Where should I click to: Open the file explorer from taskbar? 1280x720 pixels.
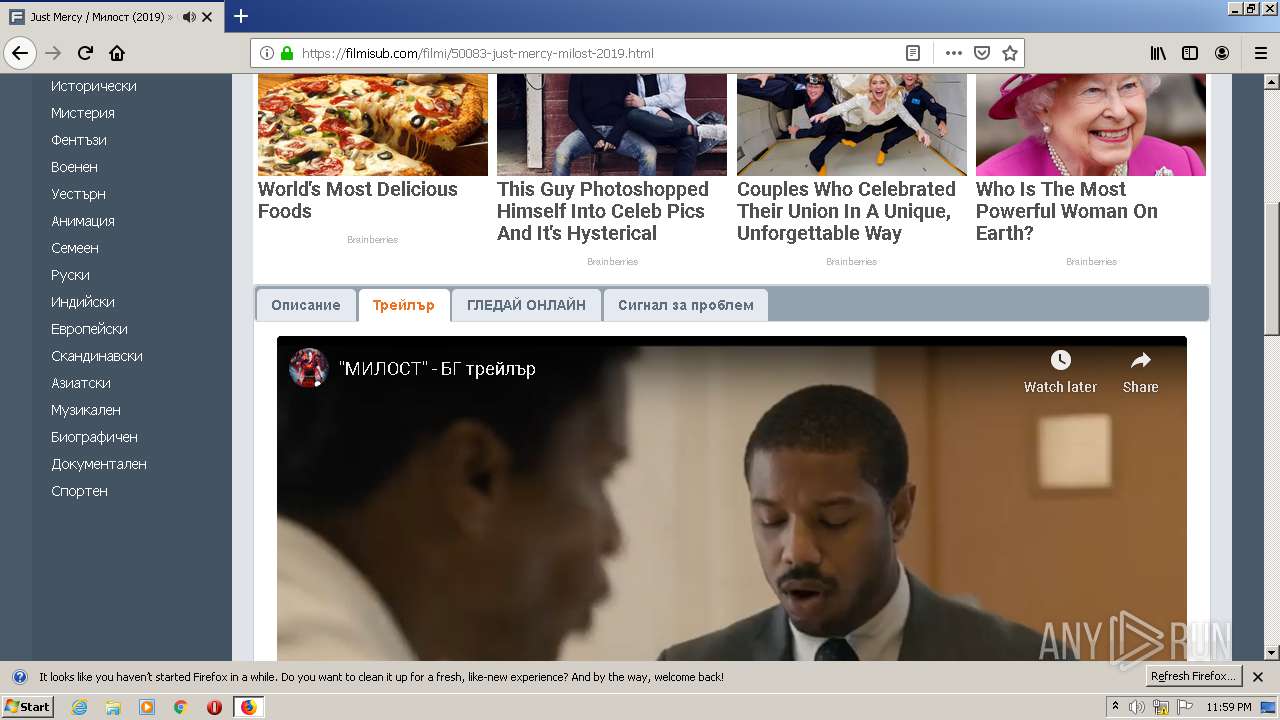(113, 707)
